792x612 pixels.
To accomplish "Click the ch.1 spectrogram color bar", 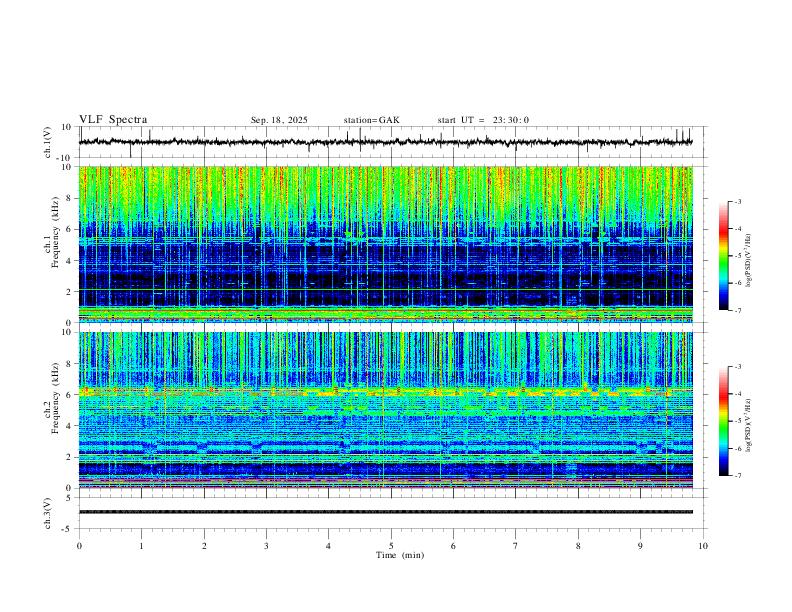I will [723, 256].
